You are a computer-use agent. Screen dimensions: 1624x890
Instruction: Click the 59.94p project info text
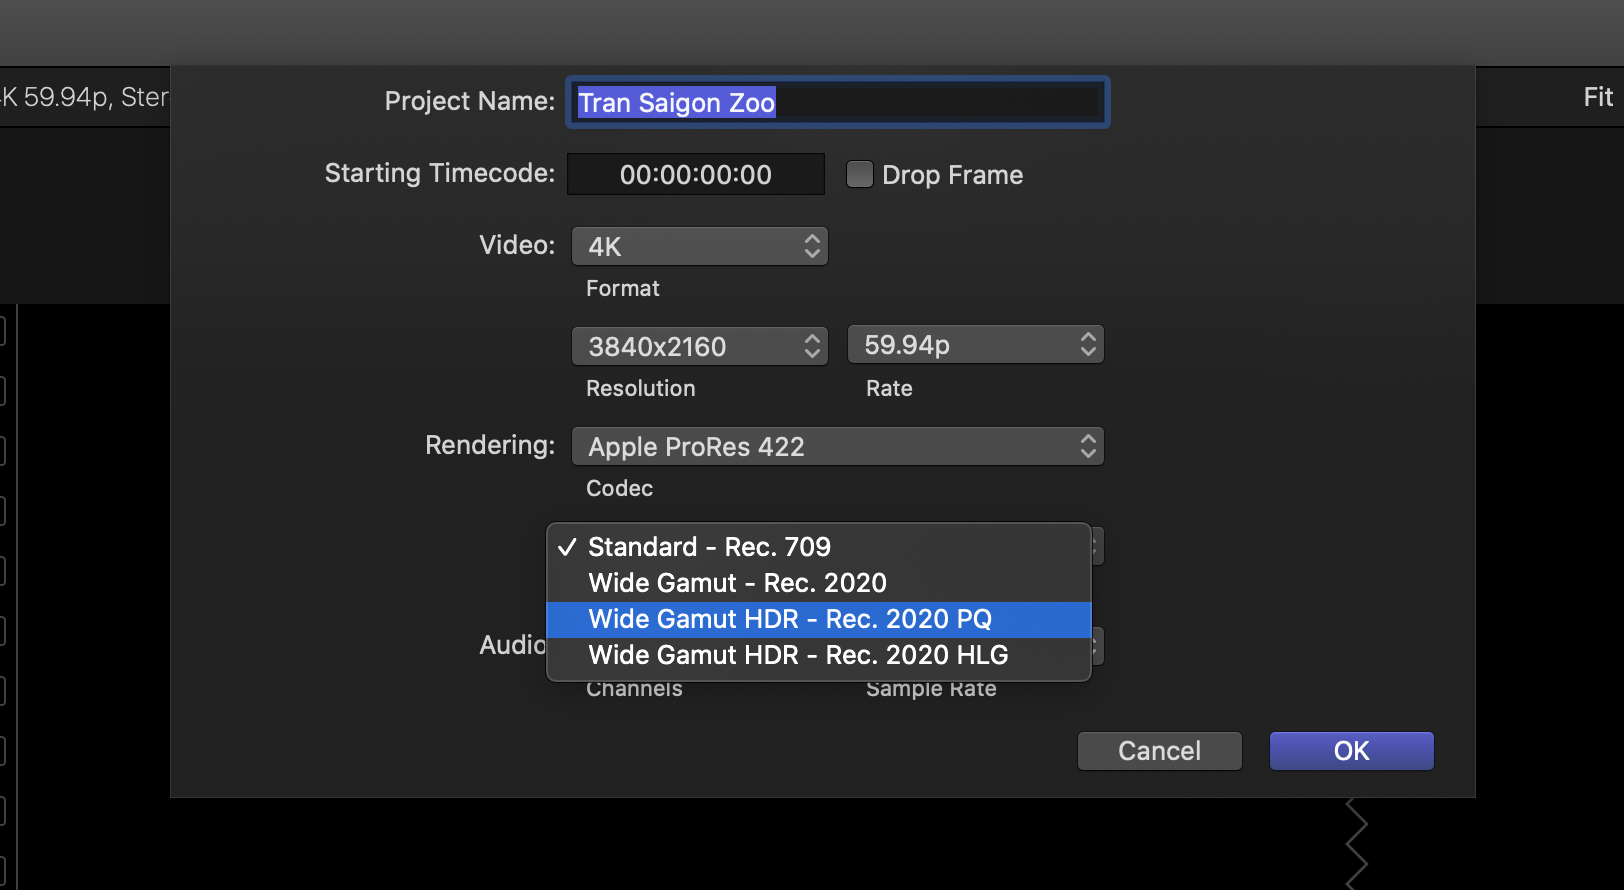(66, 97)
